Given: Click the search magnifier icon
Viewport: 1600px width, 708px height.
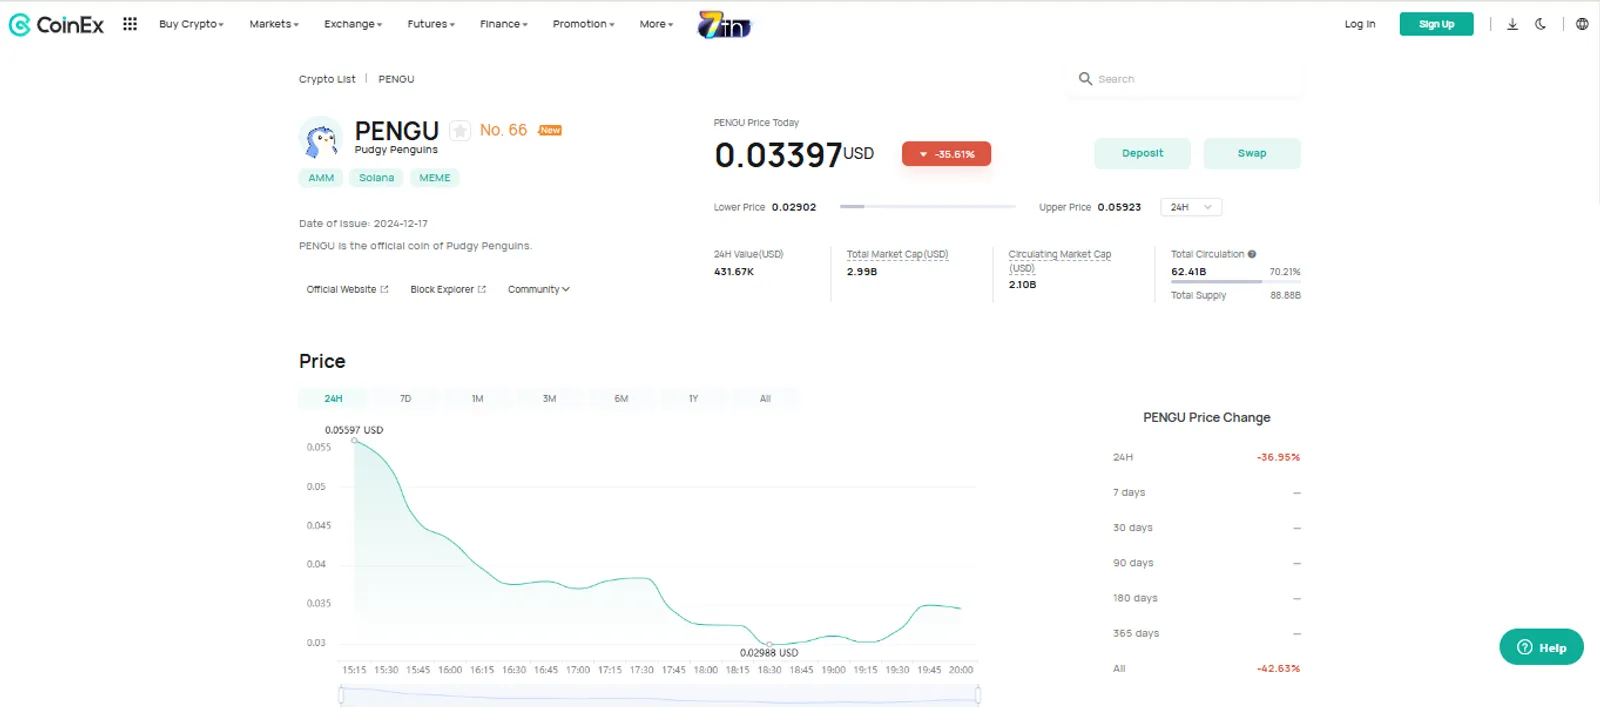Looking at the screenshot, I should point(1085,78).
